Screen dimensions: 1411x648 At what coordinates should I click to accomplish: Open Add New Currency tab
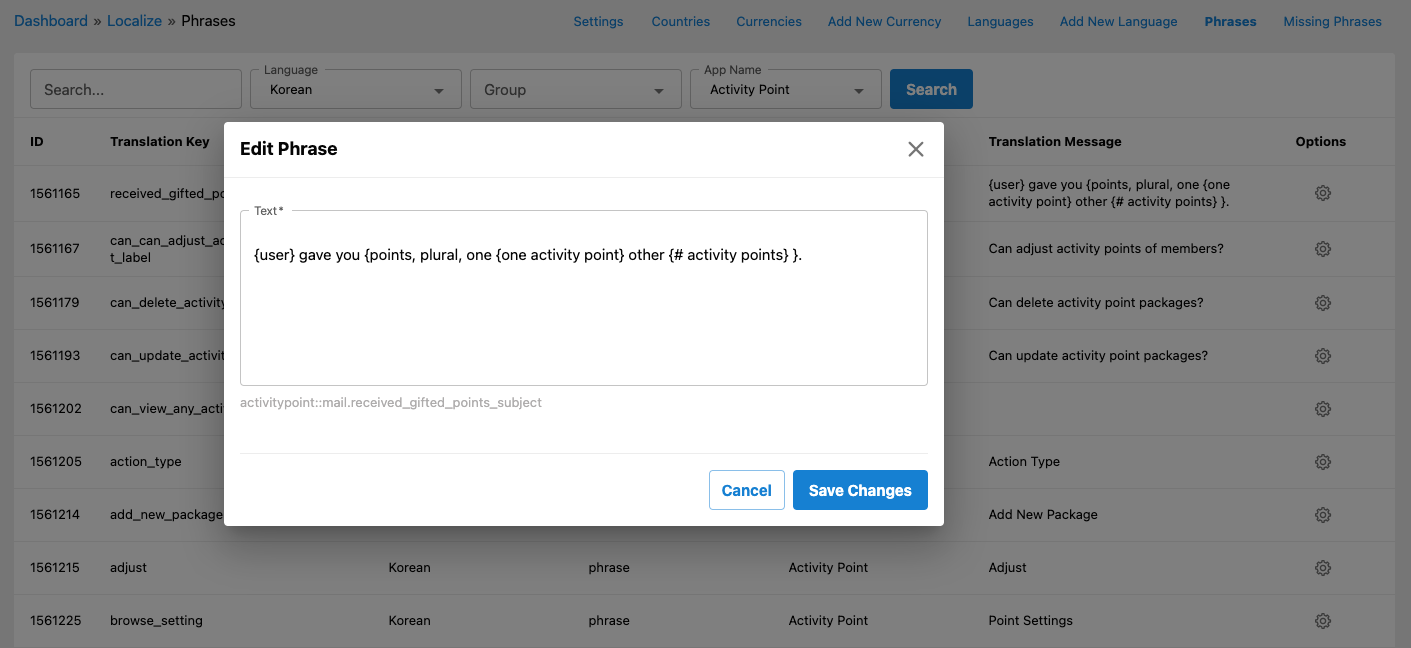pos(884,21)
